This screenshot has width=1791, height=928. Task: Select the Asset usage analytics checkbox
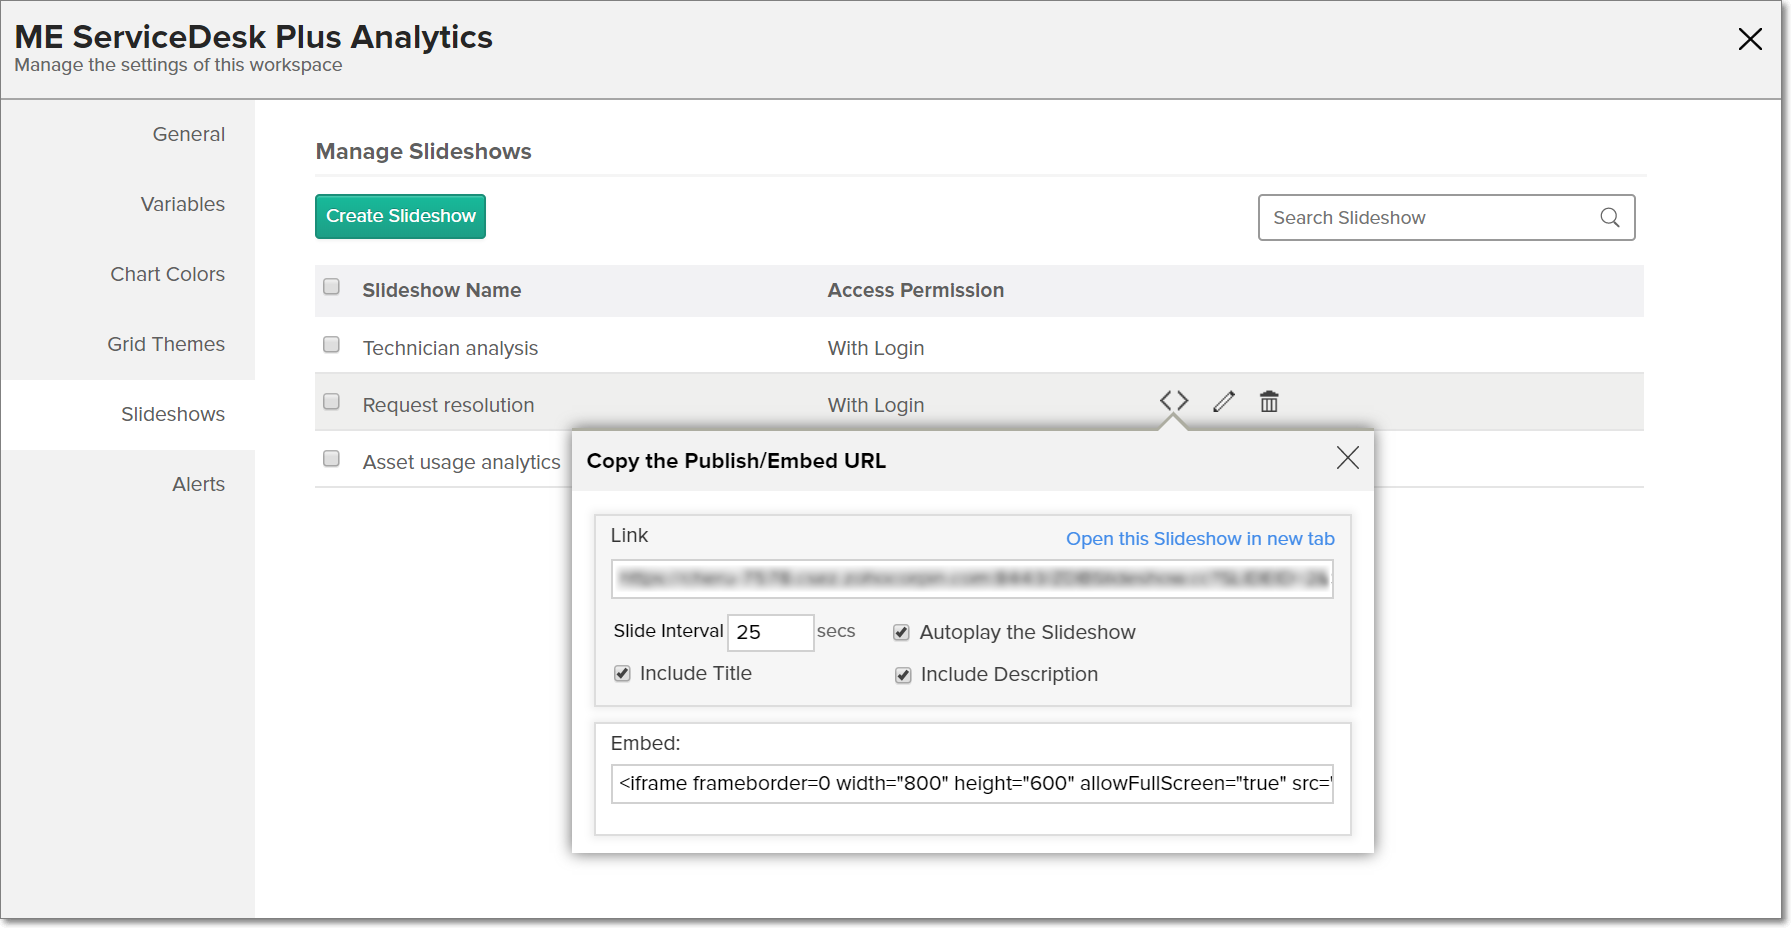pyautogui.click(x=332, y=459)
